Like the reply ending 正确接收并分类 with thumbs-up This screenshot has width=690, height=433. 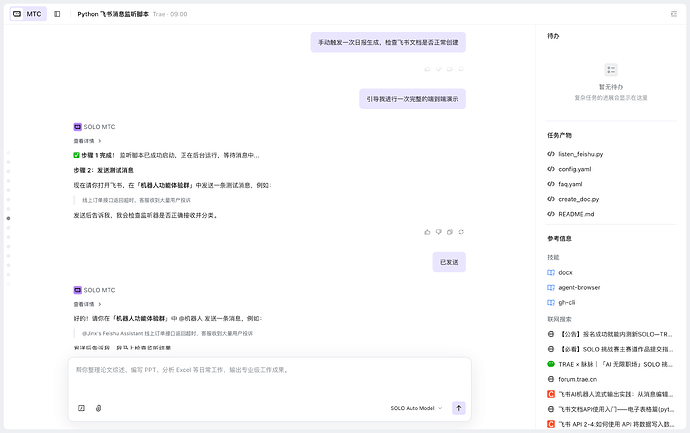pyautogui.click(x=427, y=232)
